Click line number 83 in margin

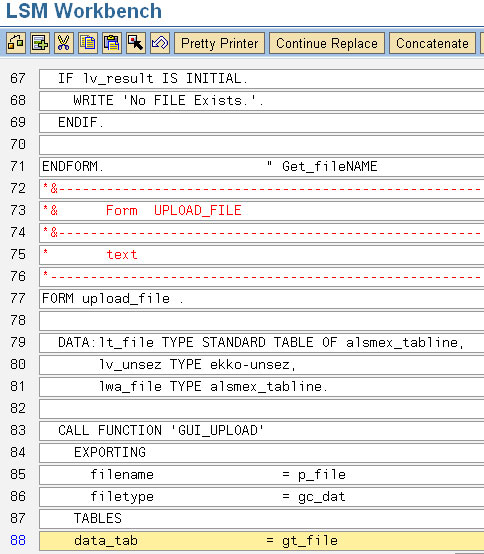point(18,430)
